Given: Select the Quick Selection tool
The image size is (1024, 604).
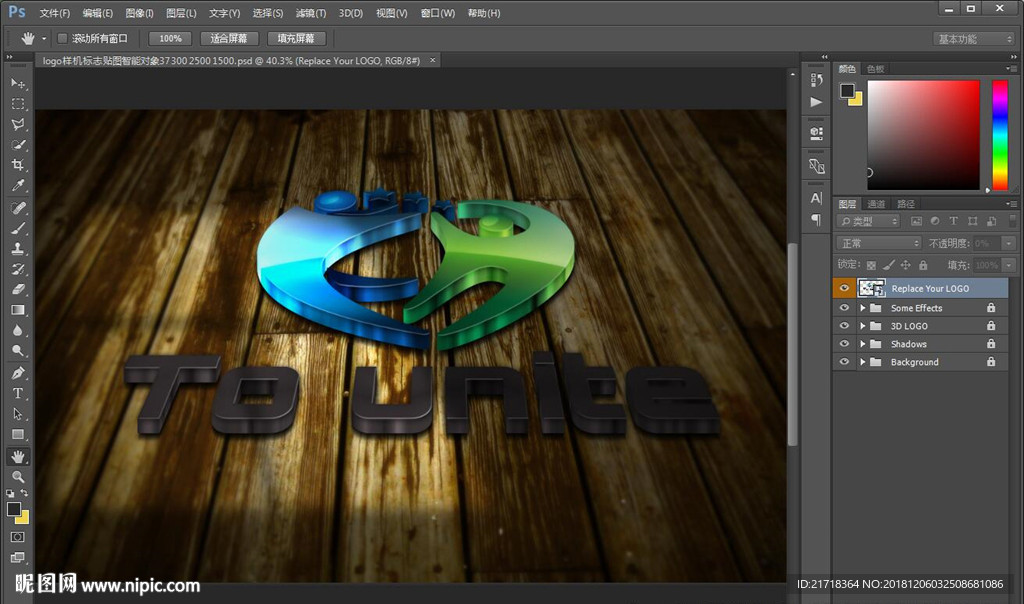Looking at the screenshot, I should point(18,144).
